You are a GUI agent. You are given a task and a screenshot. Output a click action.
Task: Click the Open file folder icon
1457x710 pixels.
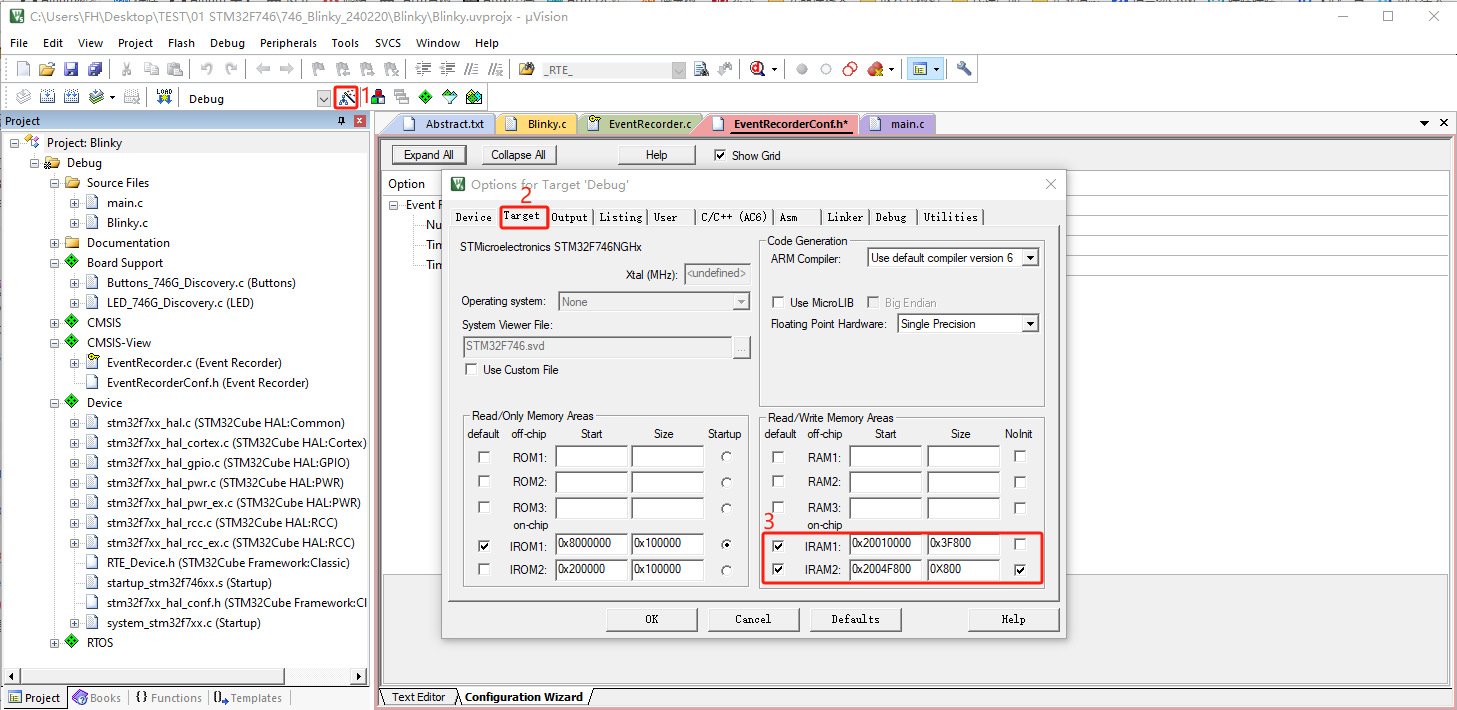(47, 69)
